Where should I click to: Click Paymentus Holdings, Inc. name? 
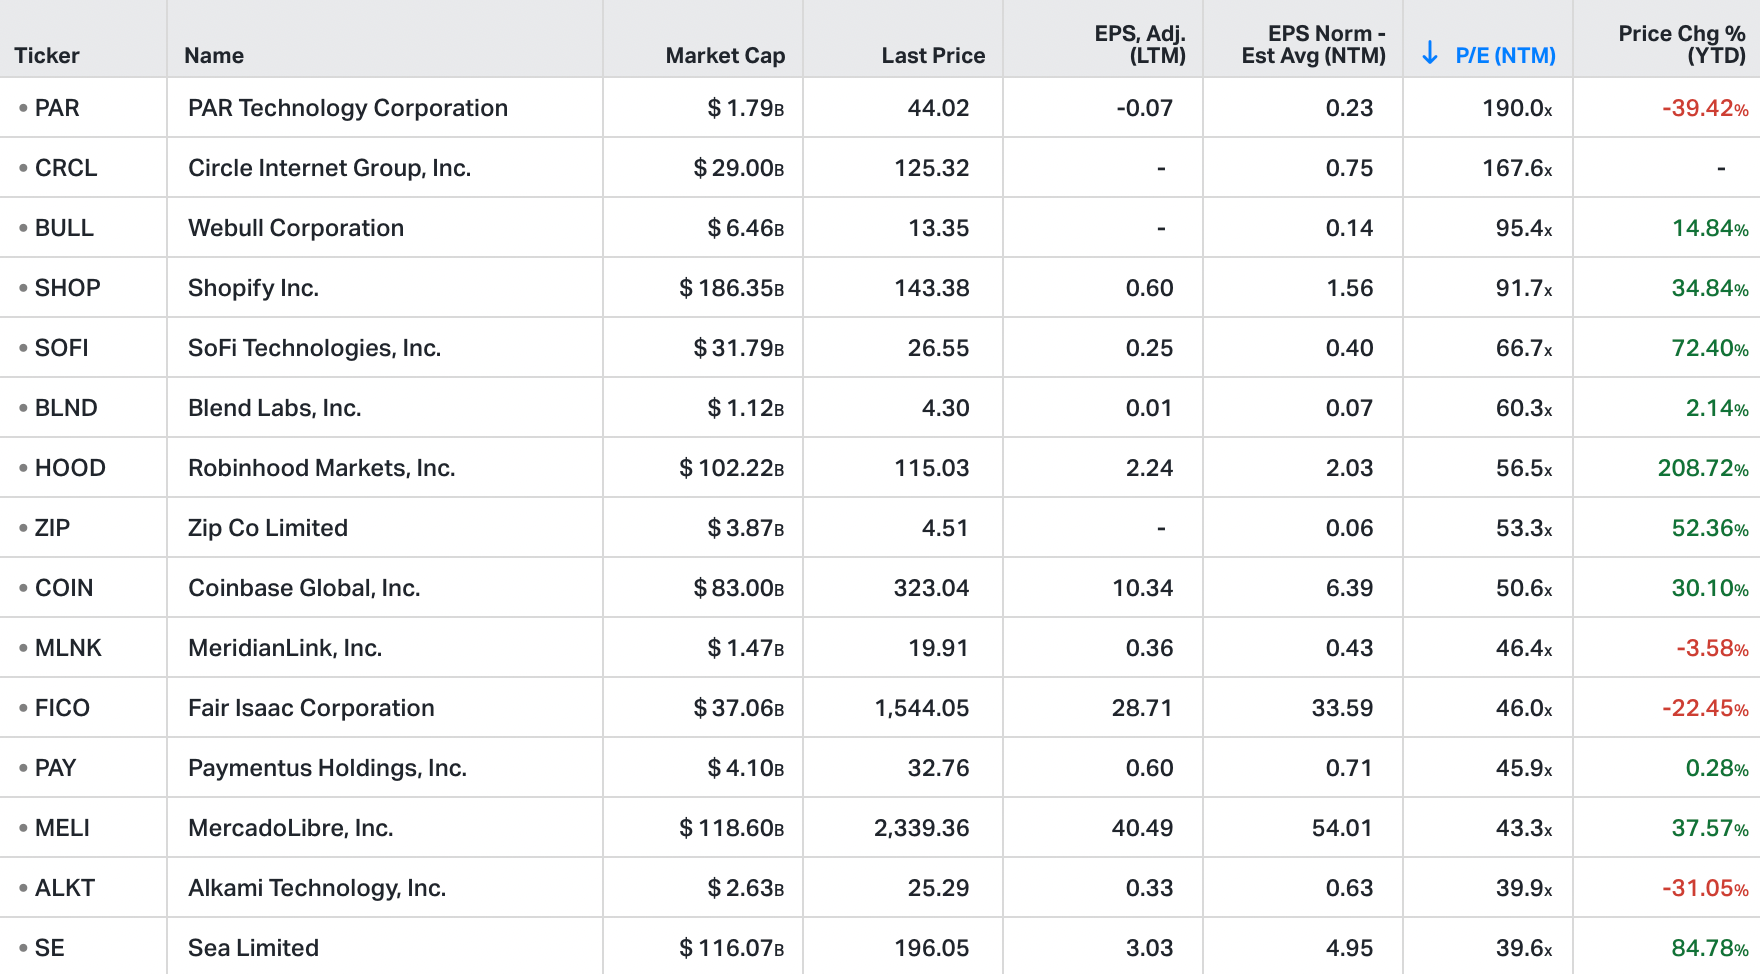[x=327, y=768]
